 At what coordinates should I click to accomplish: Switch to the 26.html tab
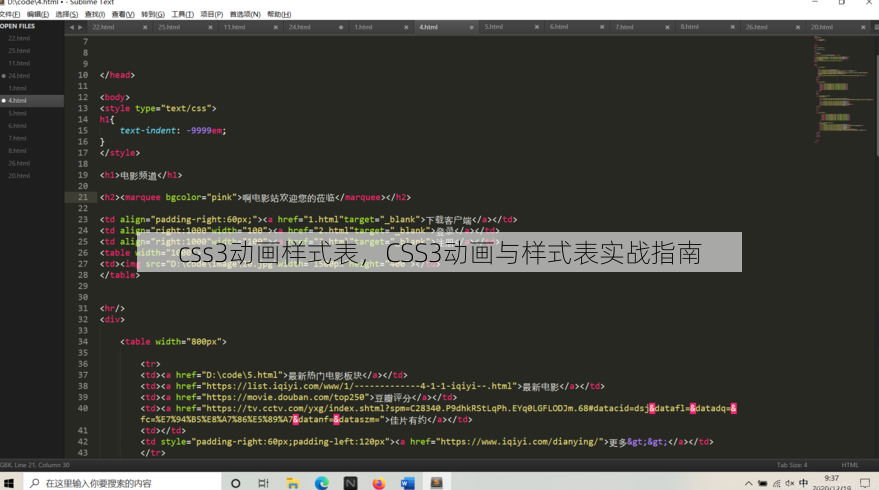pos(756,27)
